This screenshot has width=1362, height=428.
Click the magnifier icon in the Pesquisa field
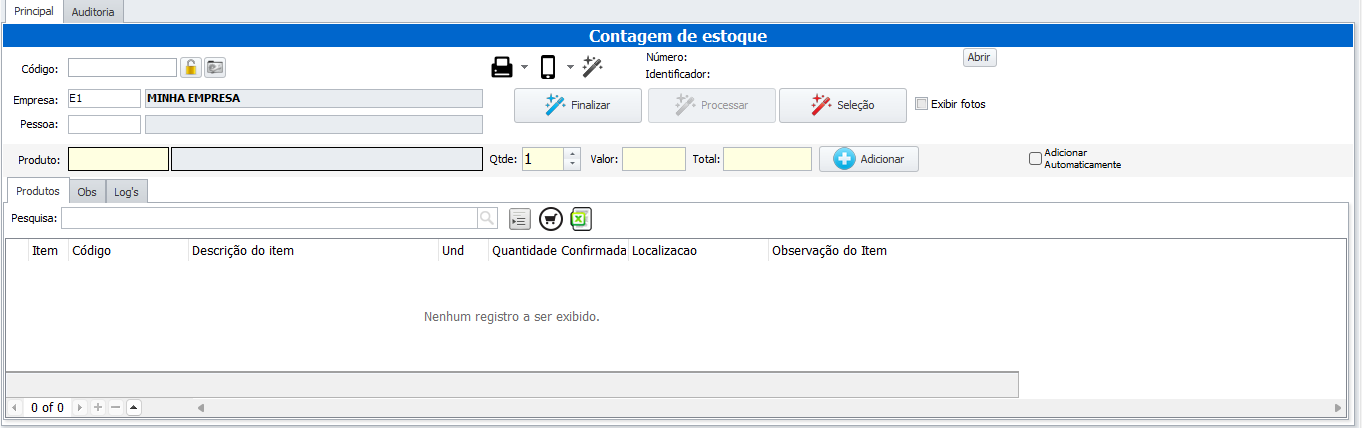[487, 218]
